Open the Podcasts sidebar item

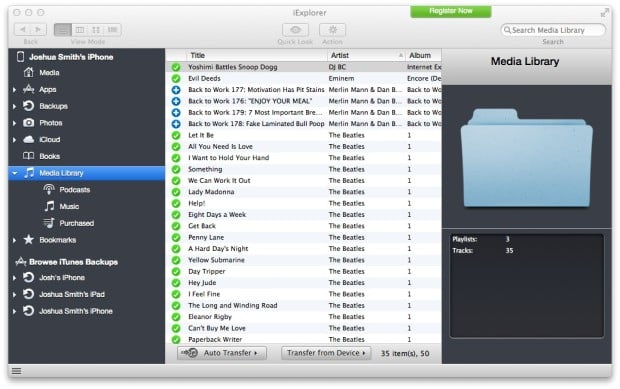click(x=74, y=190)
